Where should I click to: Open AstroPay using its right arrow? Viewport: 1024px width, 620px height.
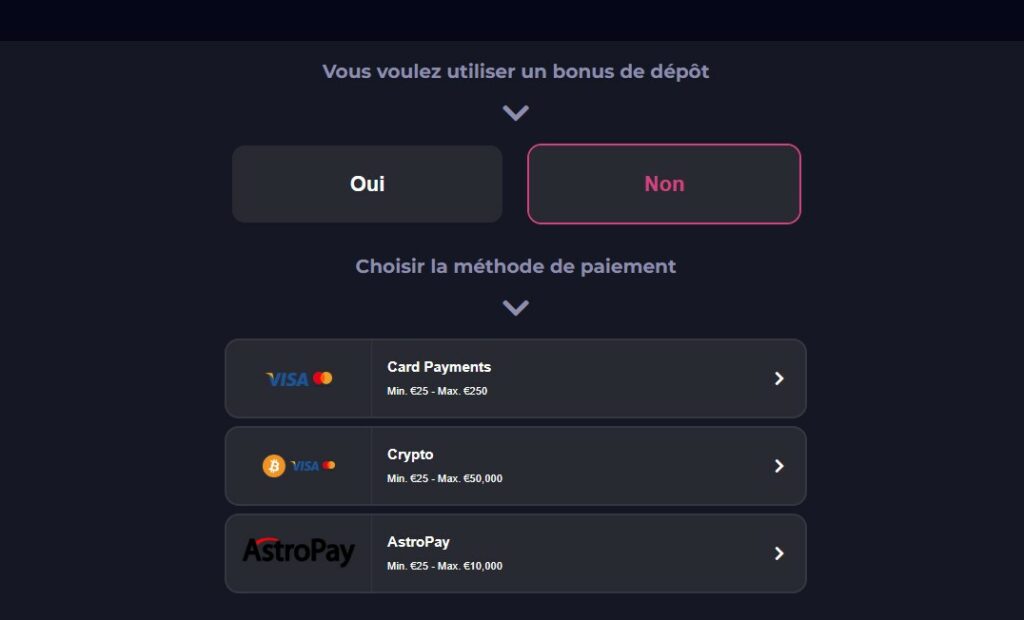pos(779,553)
